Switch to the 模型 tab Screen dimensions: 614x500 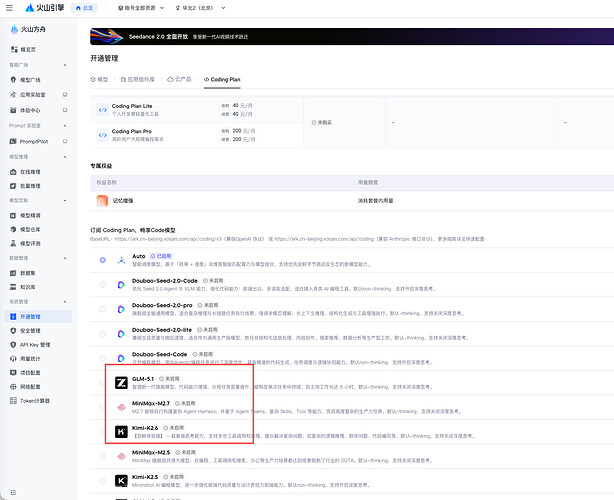click(x=99, y=79)
